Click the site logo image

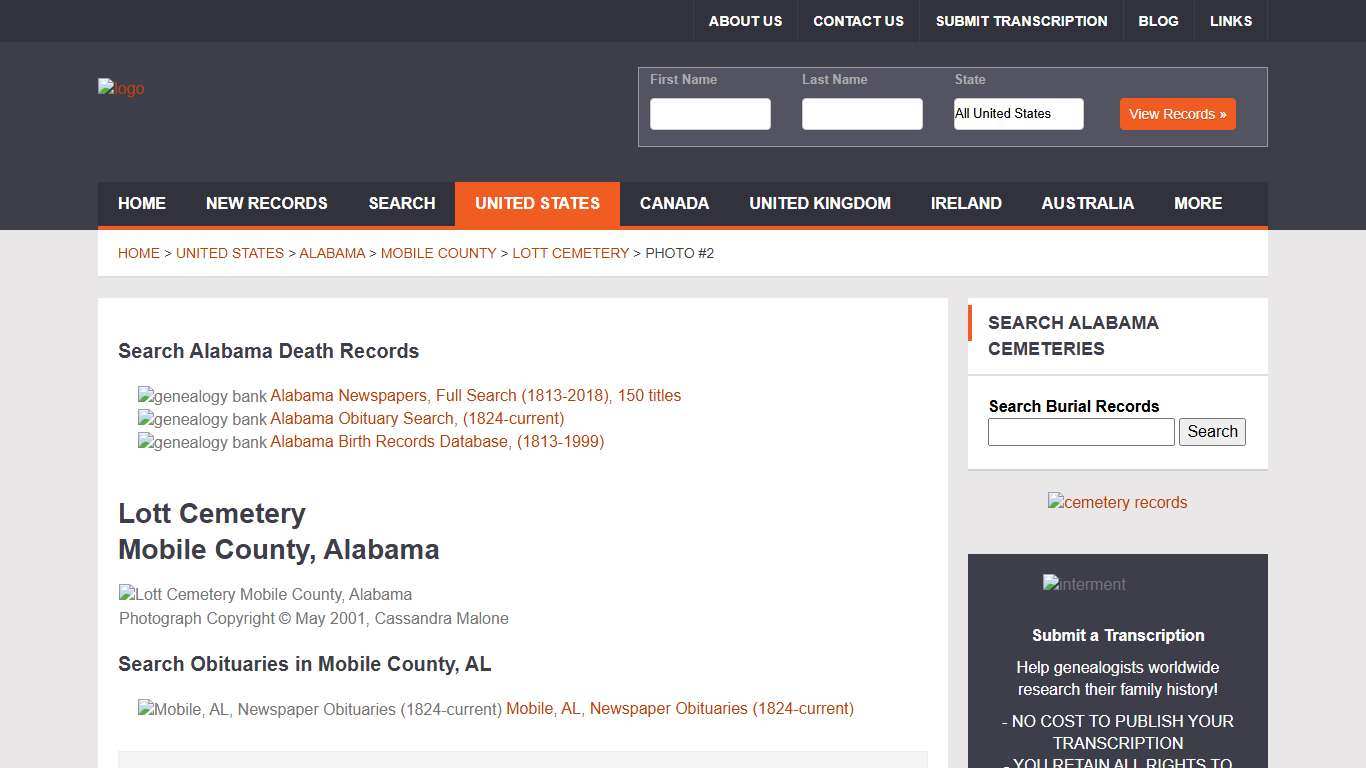(x=121, y=89)
